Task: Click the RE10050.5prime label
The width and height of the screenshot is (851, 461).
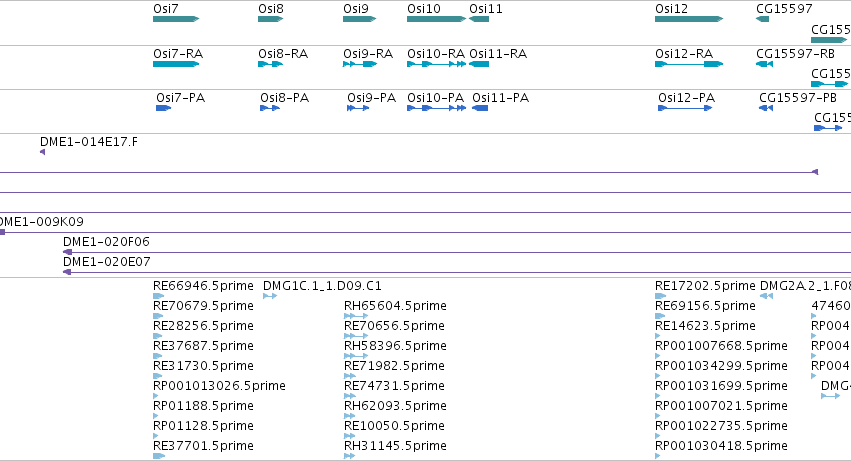Action: [x=394, y=426]
